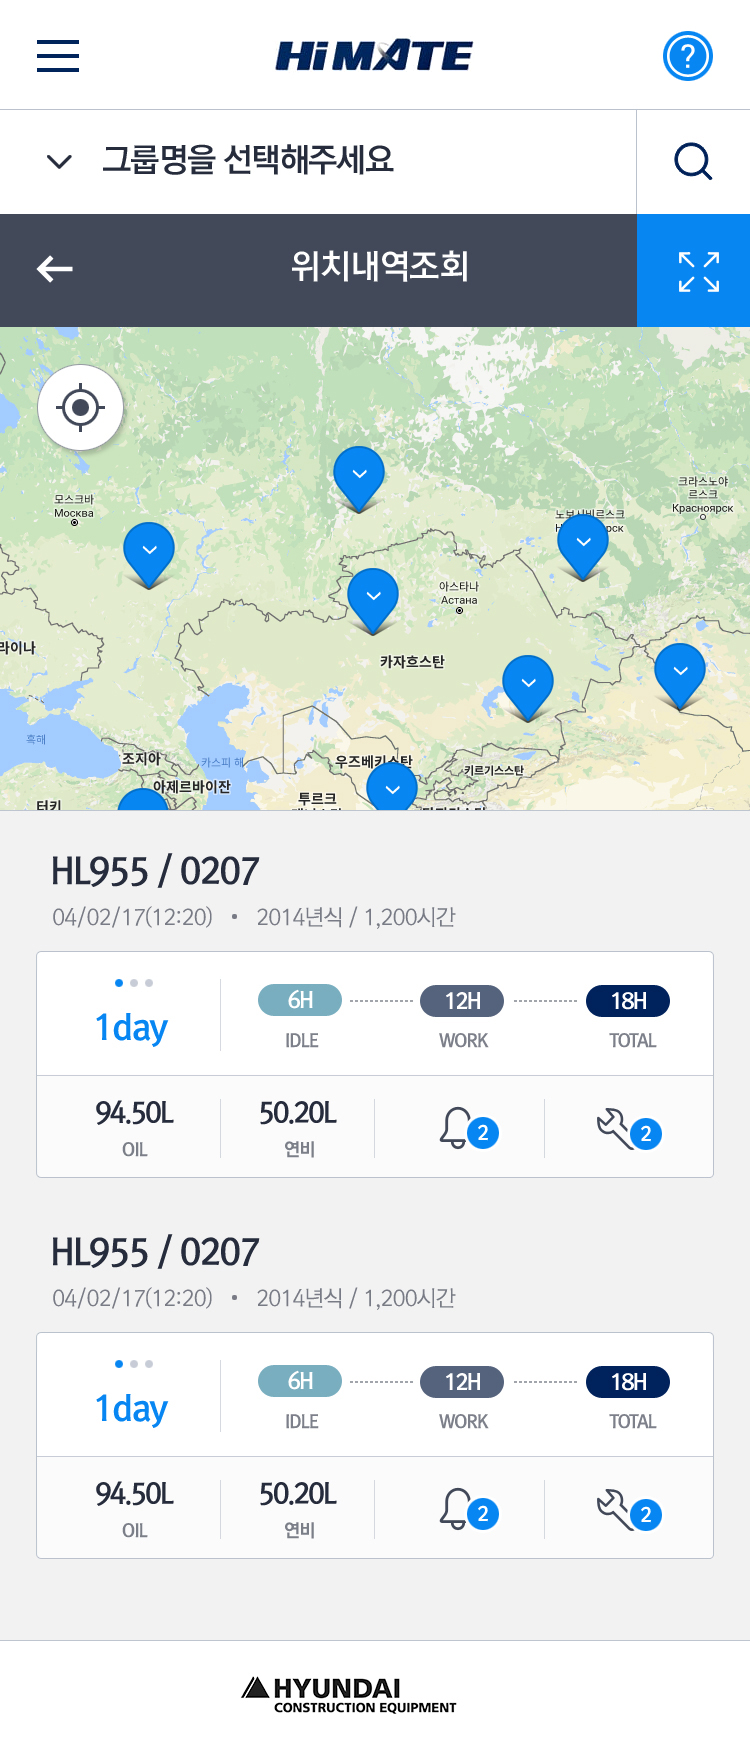
Task: Open the help question mark icon
Action: coord(688,56)
